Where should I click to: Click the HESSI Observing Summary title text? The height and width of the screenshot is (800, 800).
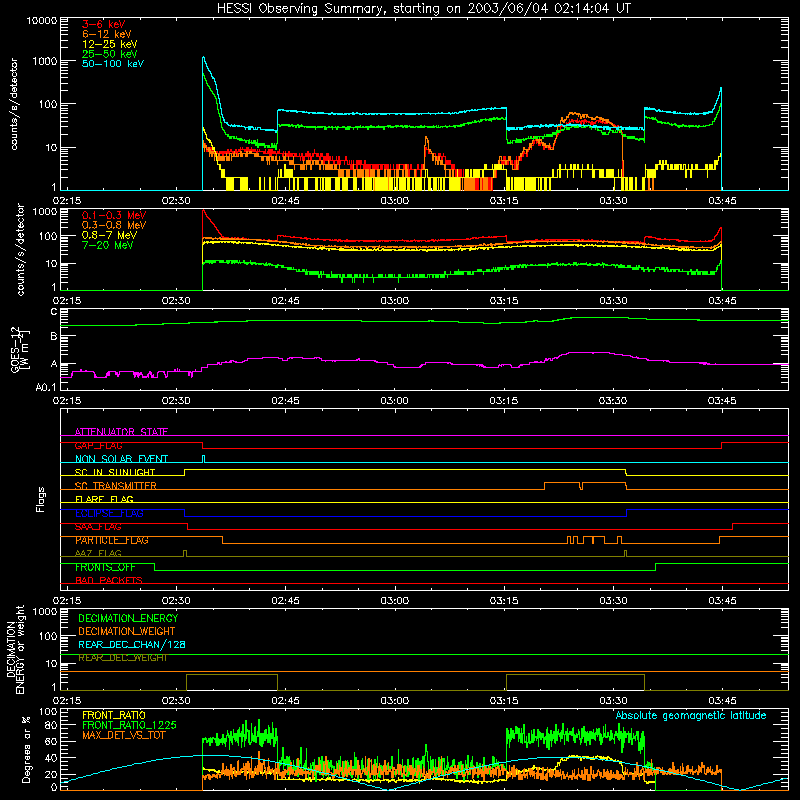click(423, 9)
